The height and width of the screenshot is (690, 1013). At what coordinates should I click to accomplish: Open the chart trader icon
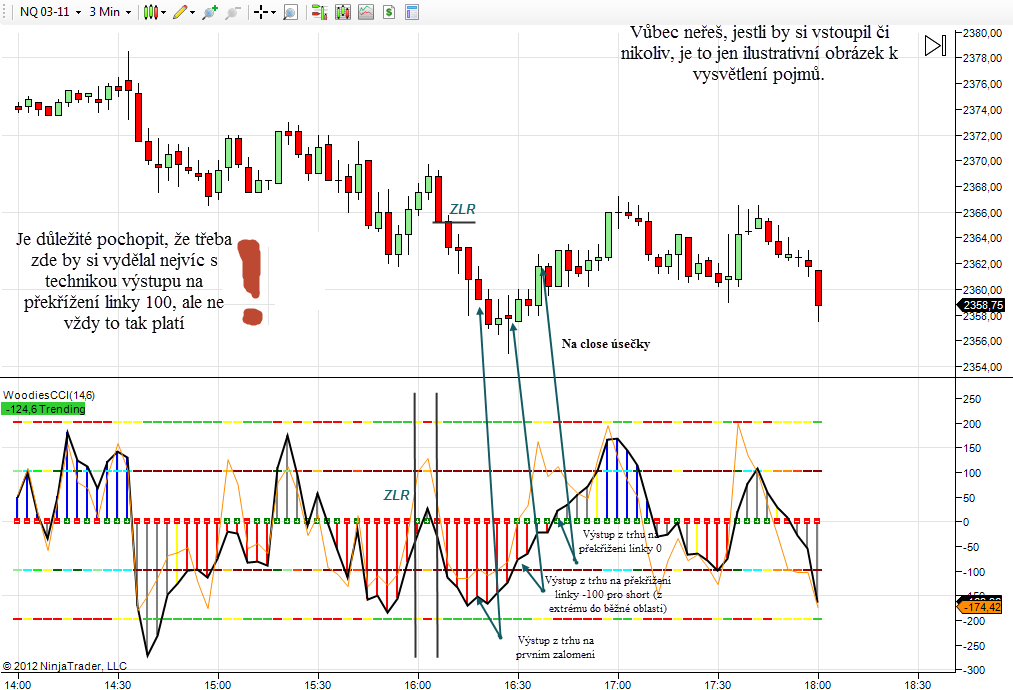tap(319, 12)
